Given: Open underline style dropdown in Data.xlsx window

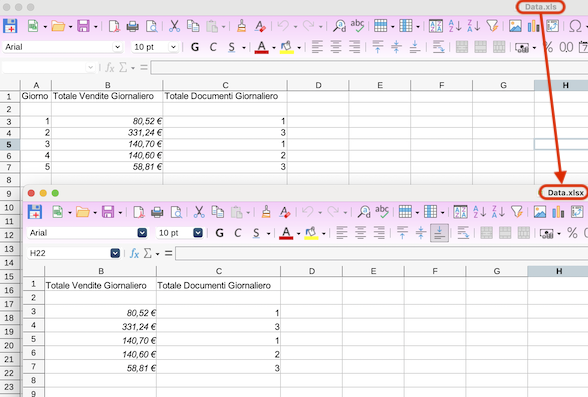Looking at the screenshot, I should [268, 234].
